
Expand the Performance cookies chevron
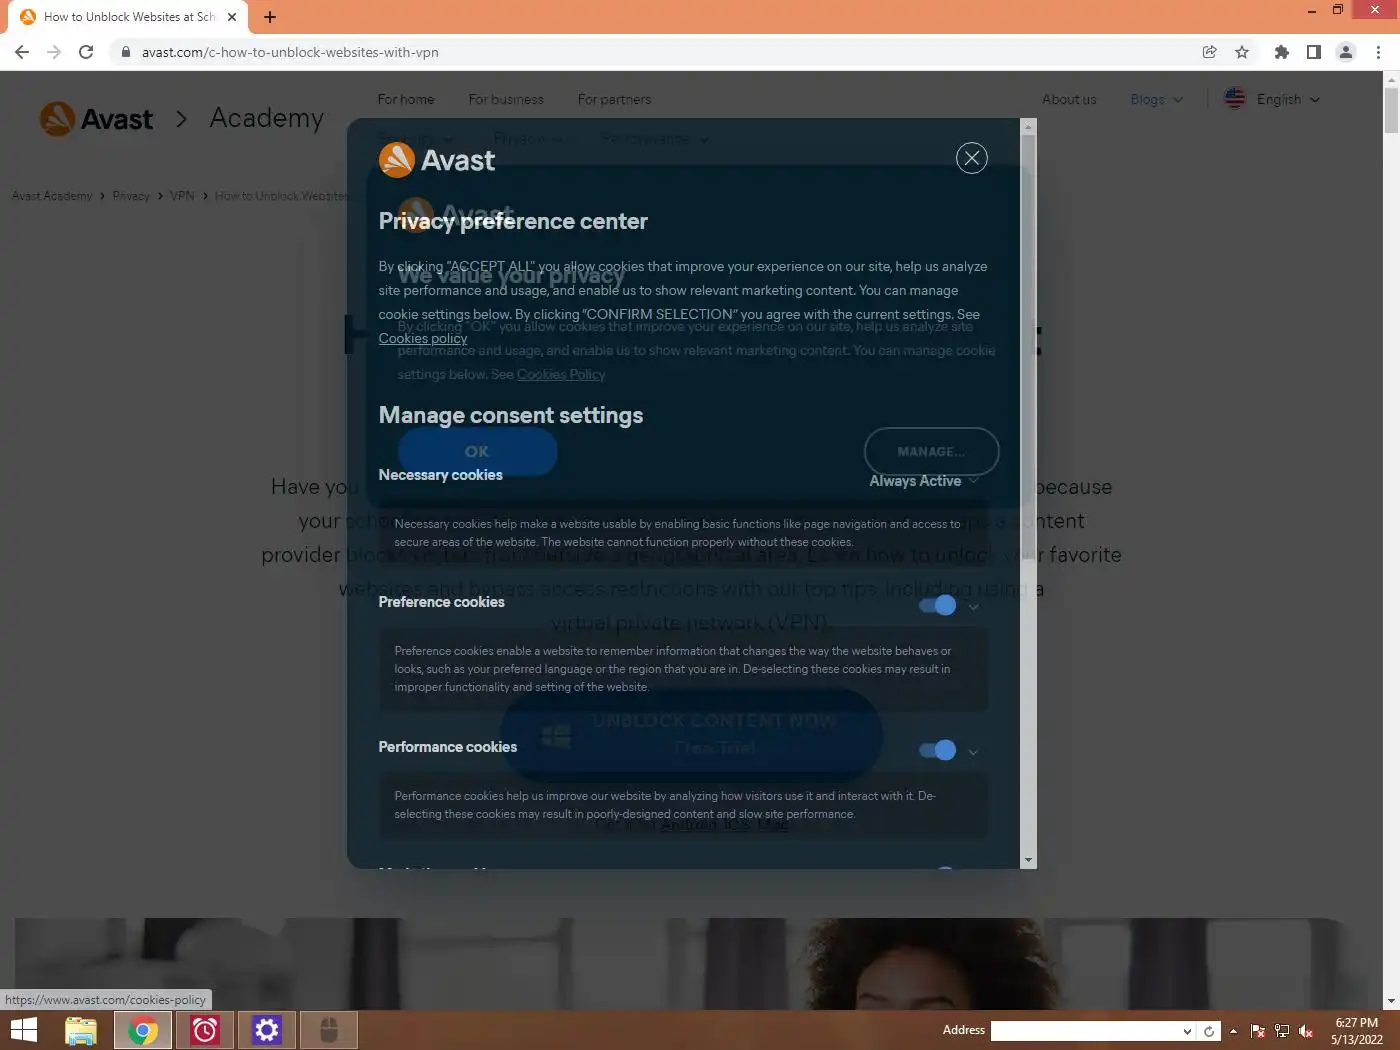[973, 751]
